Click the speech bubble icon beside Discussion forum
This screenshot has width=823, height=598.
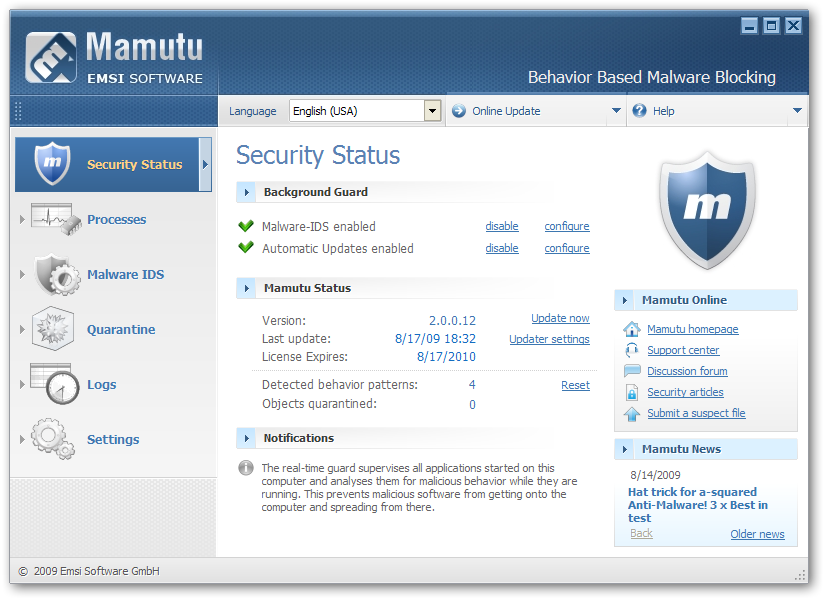[632, 371]
